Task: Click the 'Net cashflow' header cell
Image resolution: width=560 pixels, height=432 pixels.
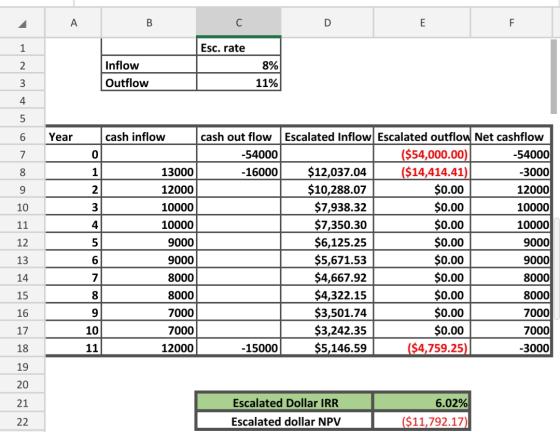Action: [x=511, y=137]
